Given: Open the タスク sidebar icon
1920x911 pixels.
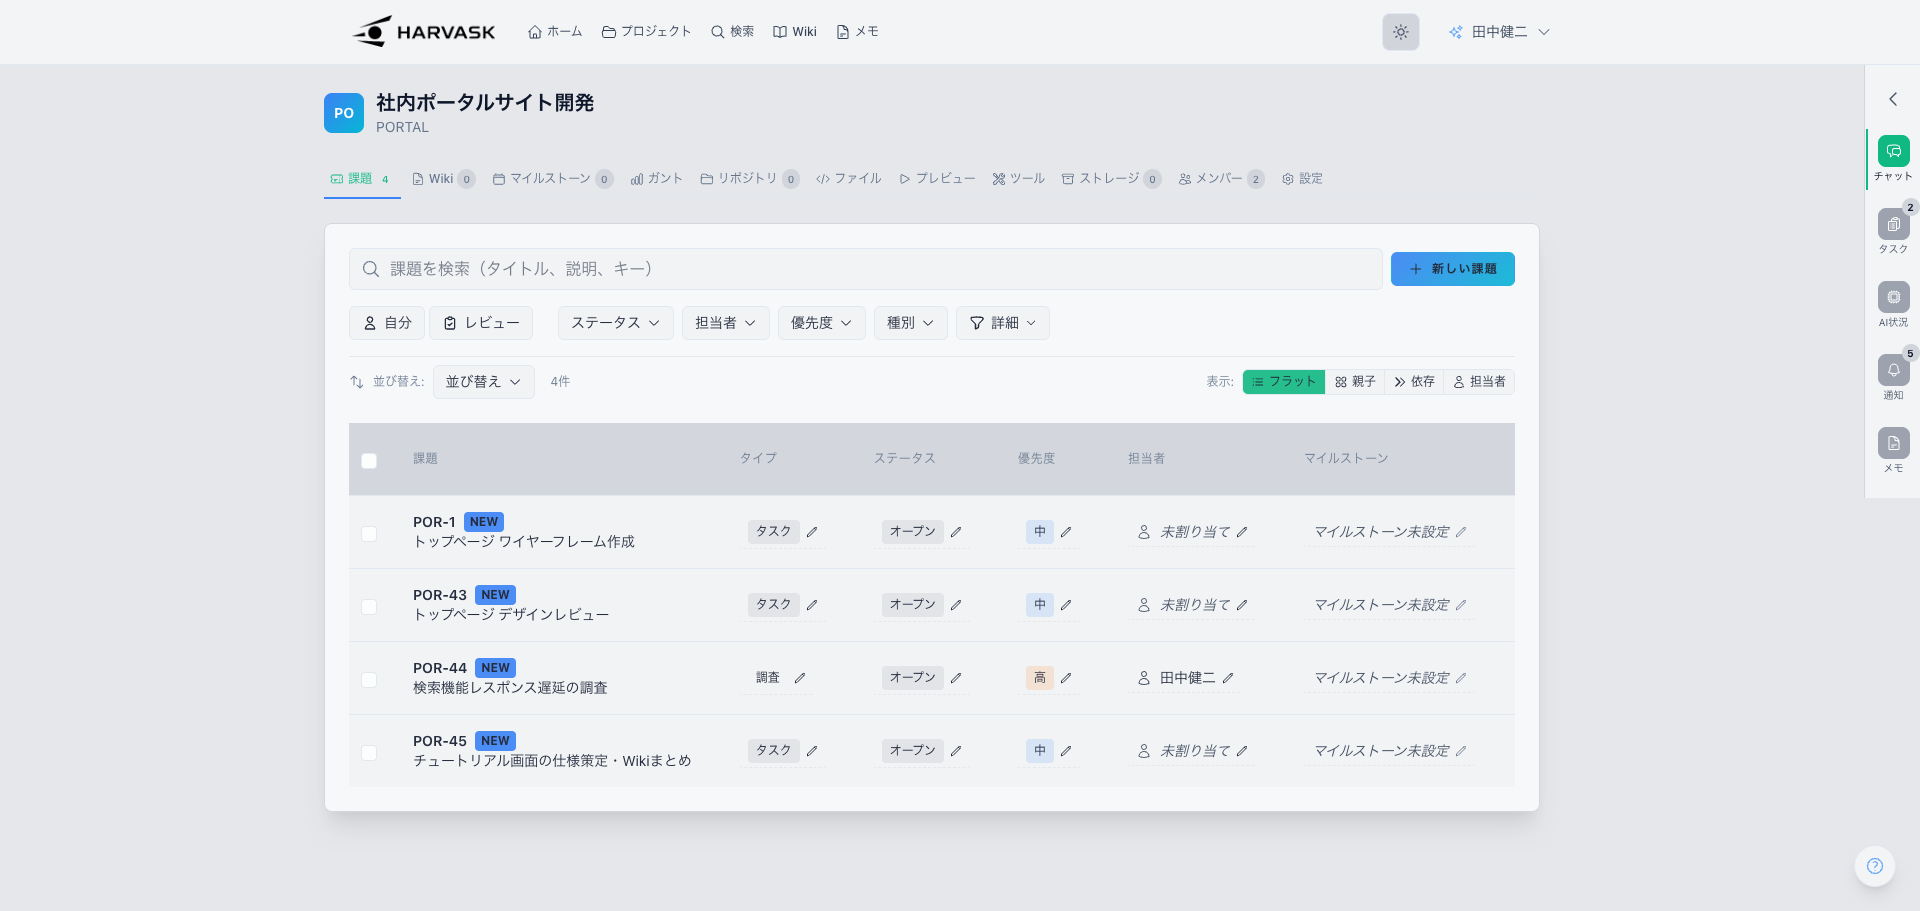Looking at the screenshot, I should pyautogui.click(x=1893, y=225).
